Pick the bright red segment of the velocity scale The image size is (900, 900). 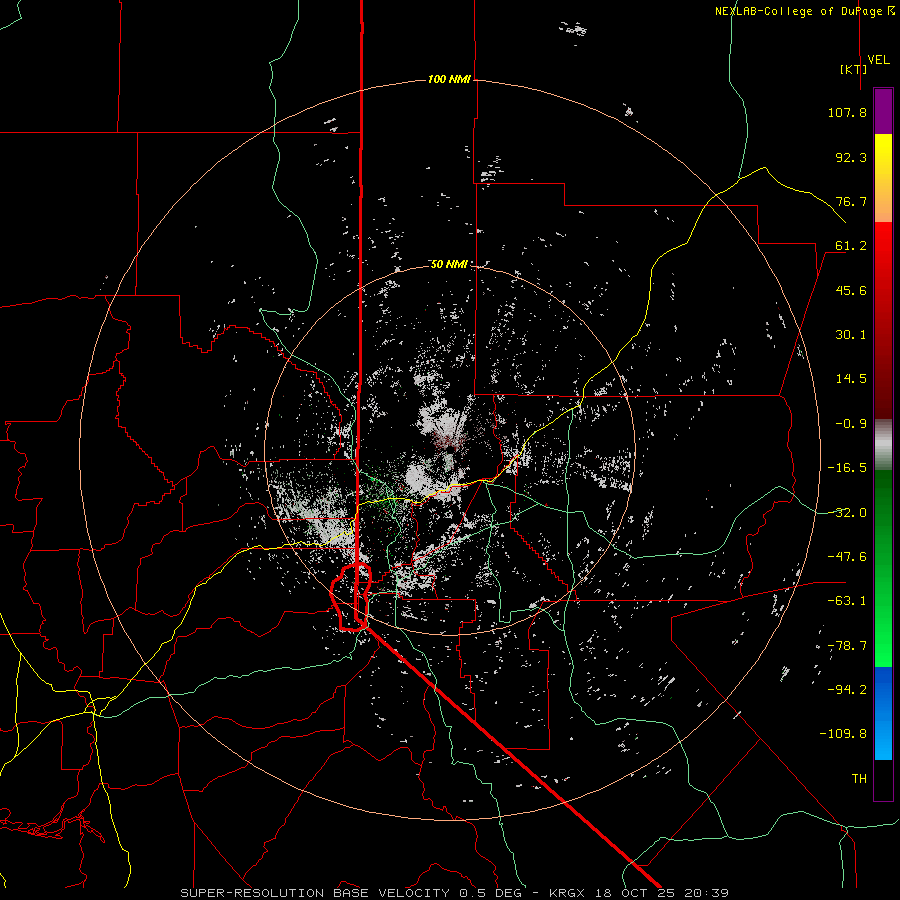click(883, 253)
